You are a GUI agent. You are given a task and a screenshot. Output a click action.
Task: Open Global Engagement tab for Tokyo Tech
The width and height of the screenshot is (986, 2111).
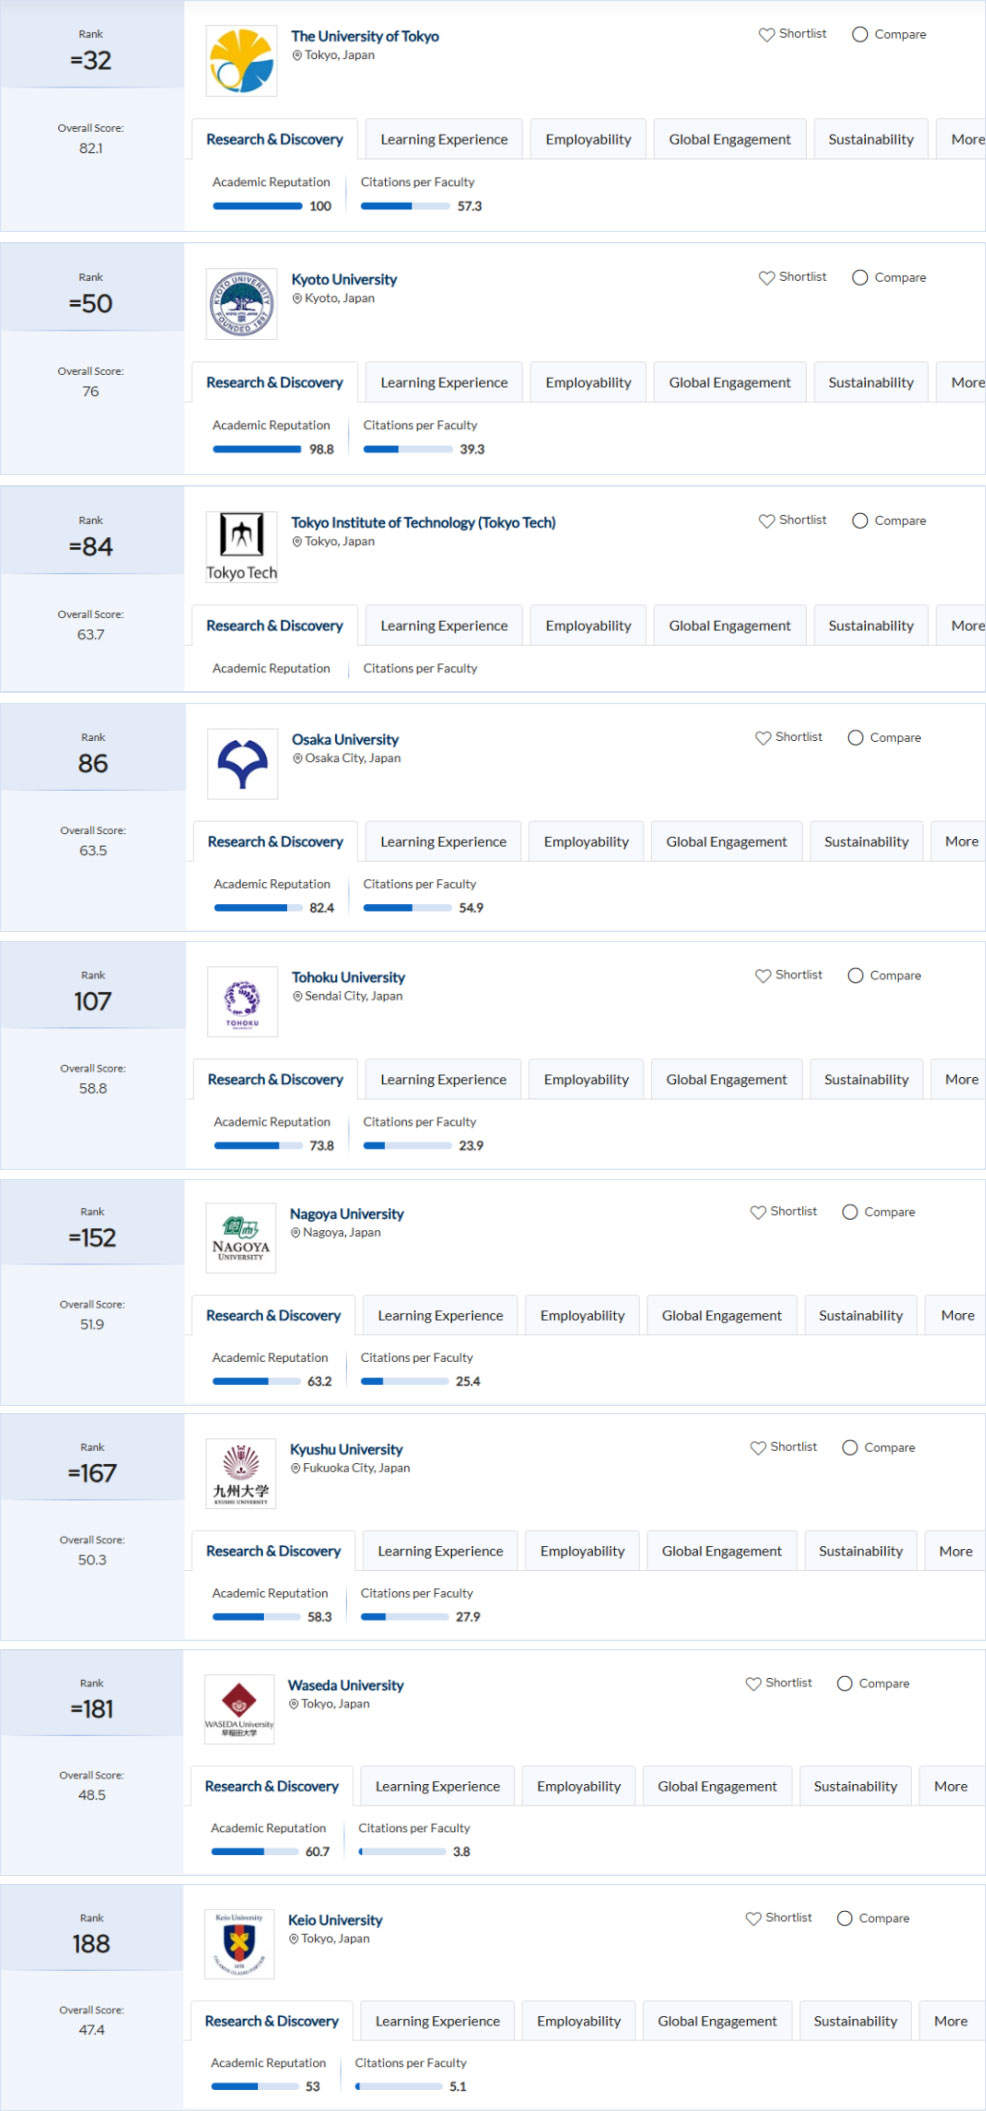point(730,626)
